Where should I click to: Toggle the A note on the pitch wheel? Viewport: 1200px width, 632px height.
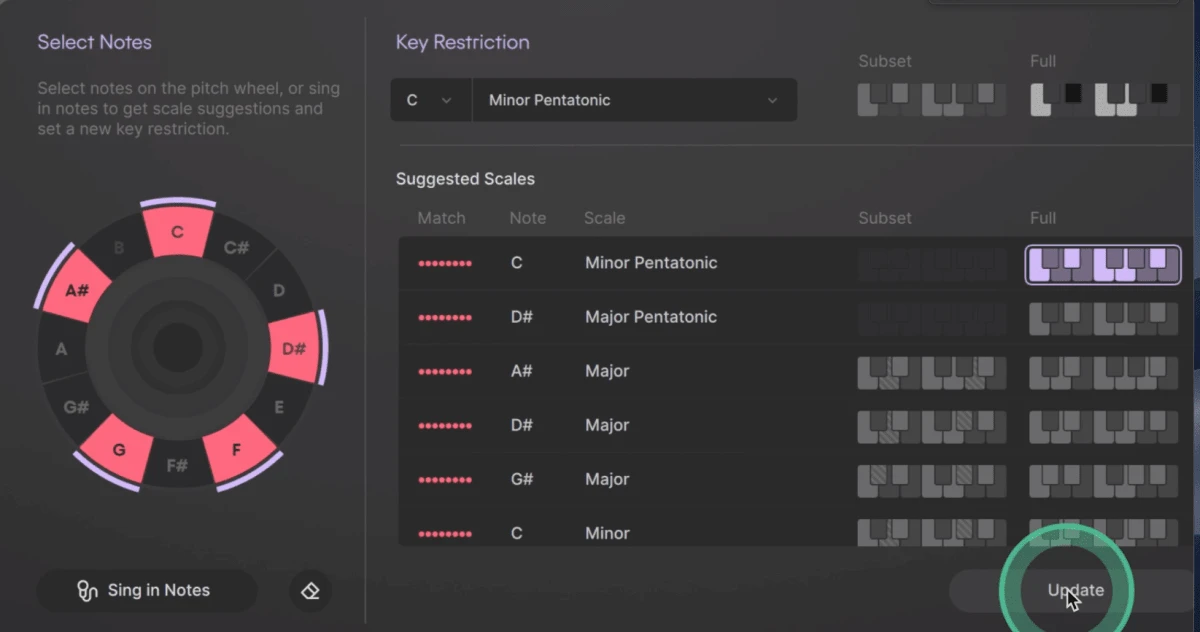click(x=61, y=349)
